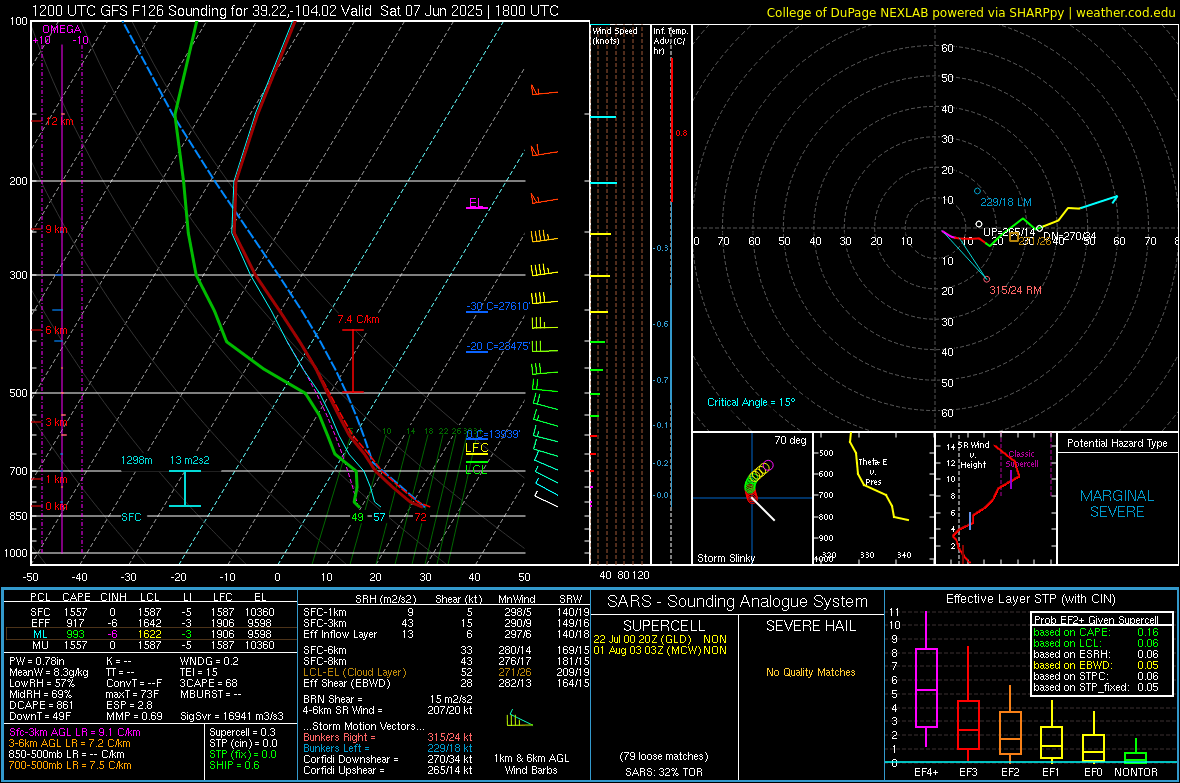Click the Supercell = 0.3 value
Viewport: 1180px width, 783px height.
(242, 732)
